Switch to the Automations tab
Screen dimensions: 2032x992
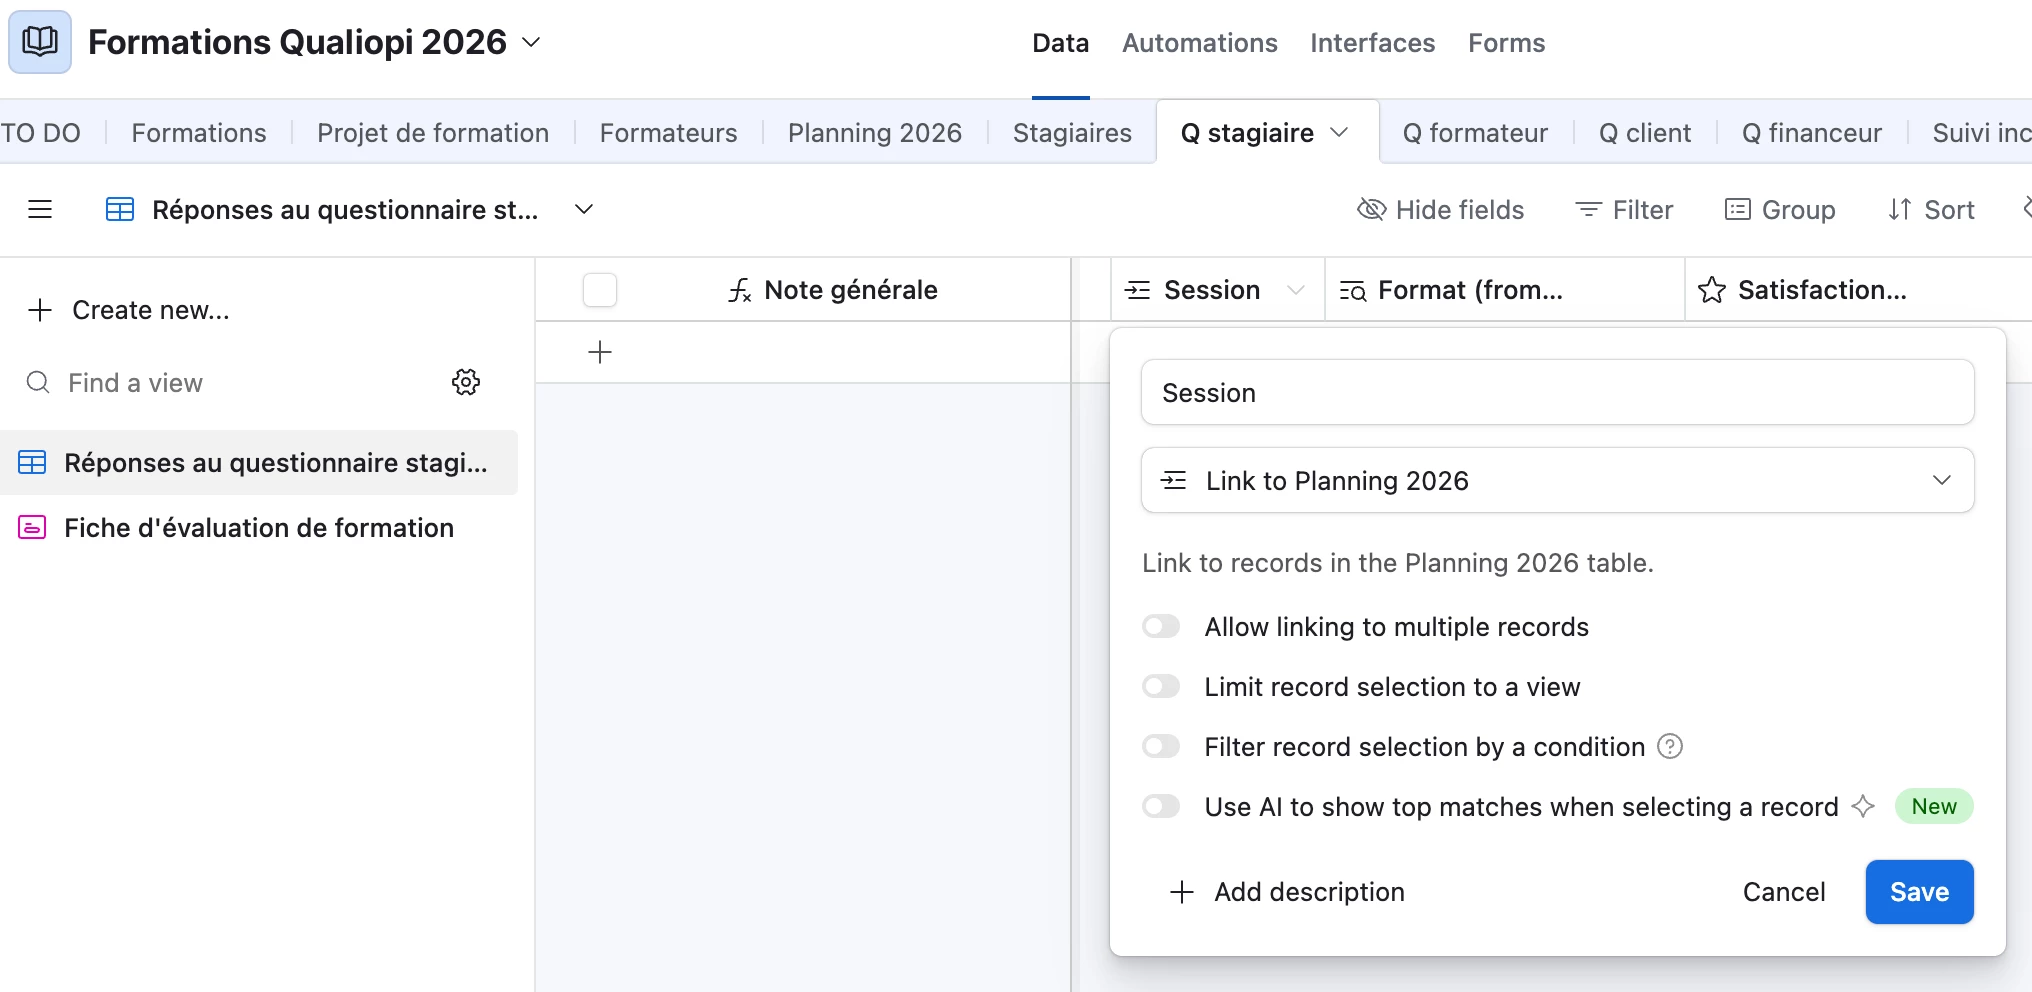1199,43
